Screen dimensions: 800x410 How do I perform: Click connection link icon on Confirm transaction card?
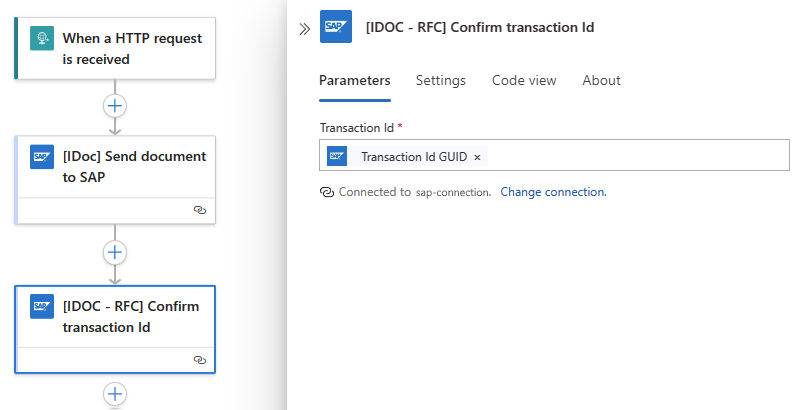(x=199, y=359)
